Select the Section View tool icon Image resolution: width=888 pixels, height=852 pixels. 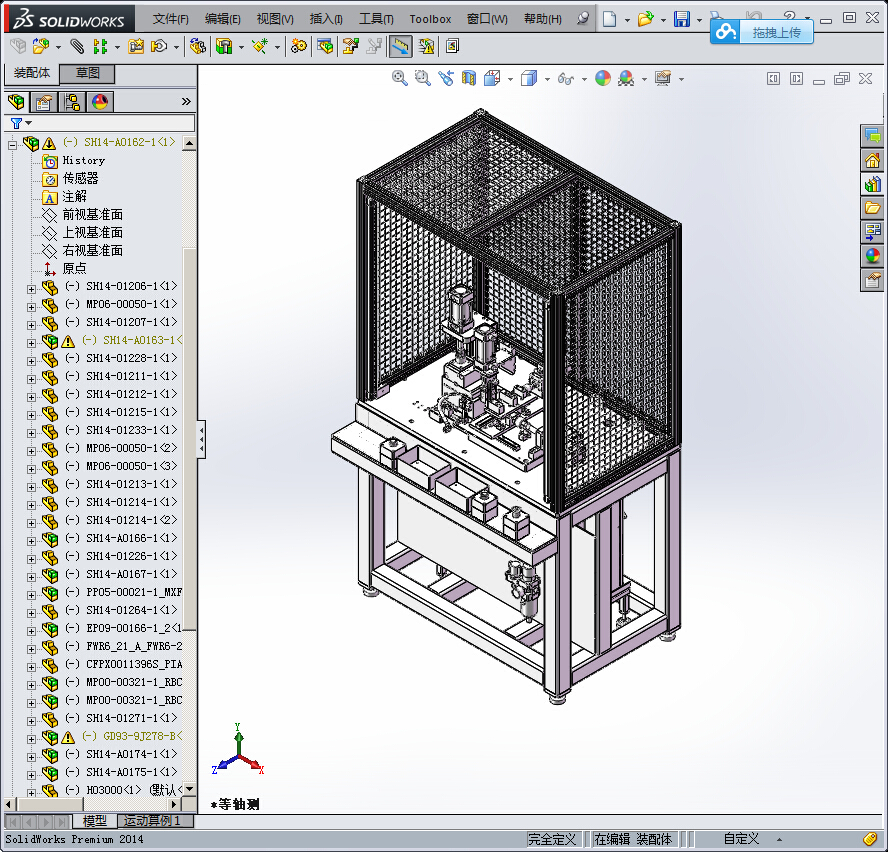click(469, 78)
